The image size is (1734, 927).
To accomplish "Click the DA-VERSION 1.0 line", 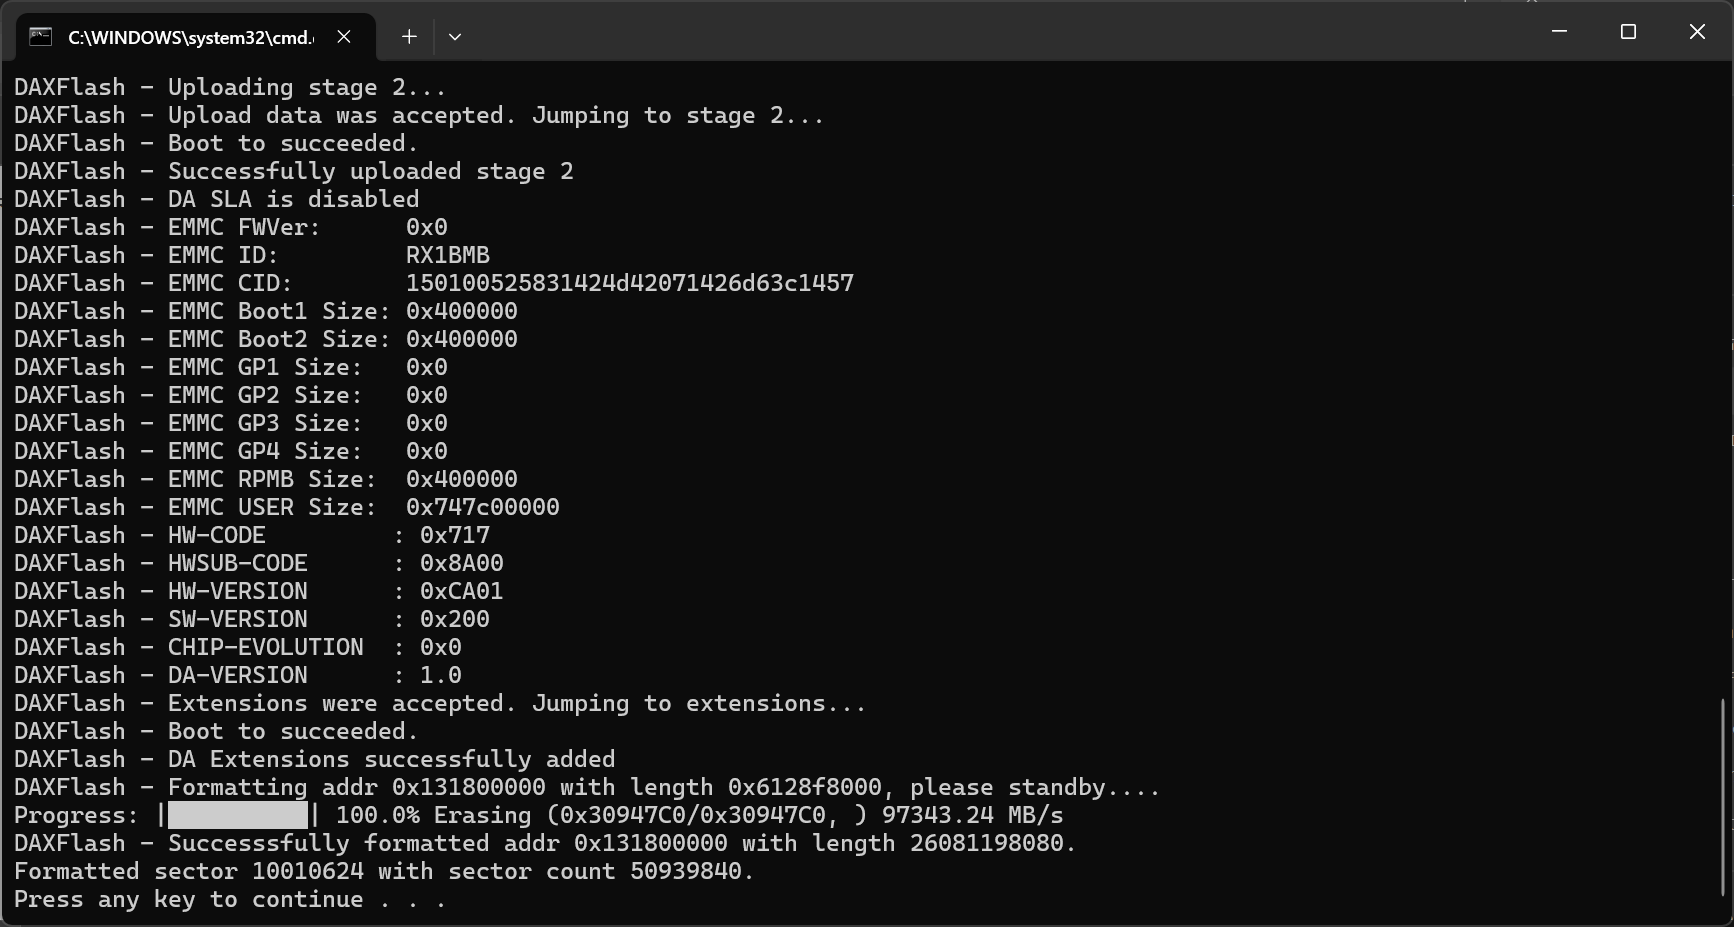I will (238, 675).
